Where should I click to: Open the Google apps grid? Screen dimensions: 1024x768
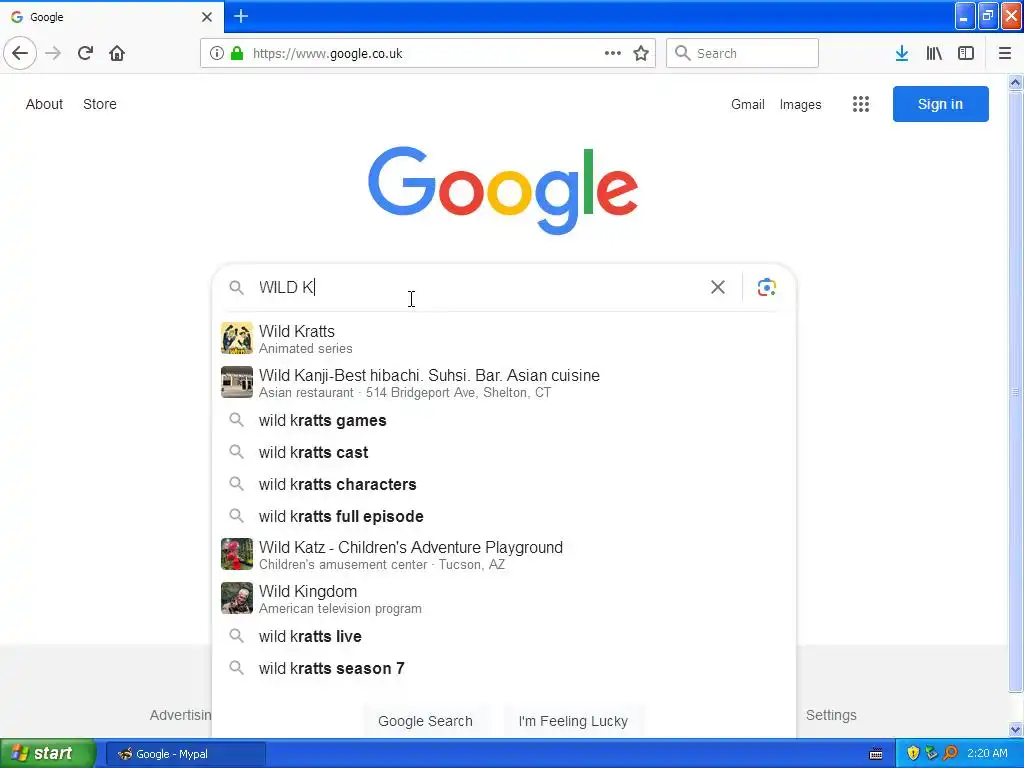861,104
